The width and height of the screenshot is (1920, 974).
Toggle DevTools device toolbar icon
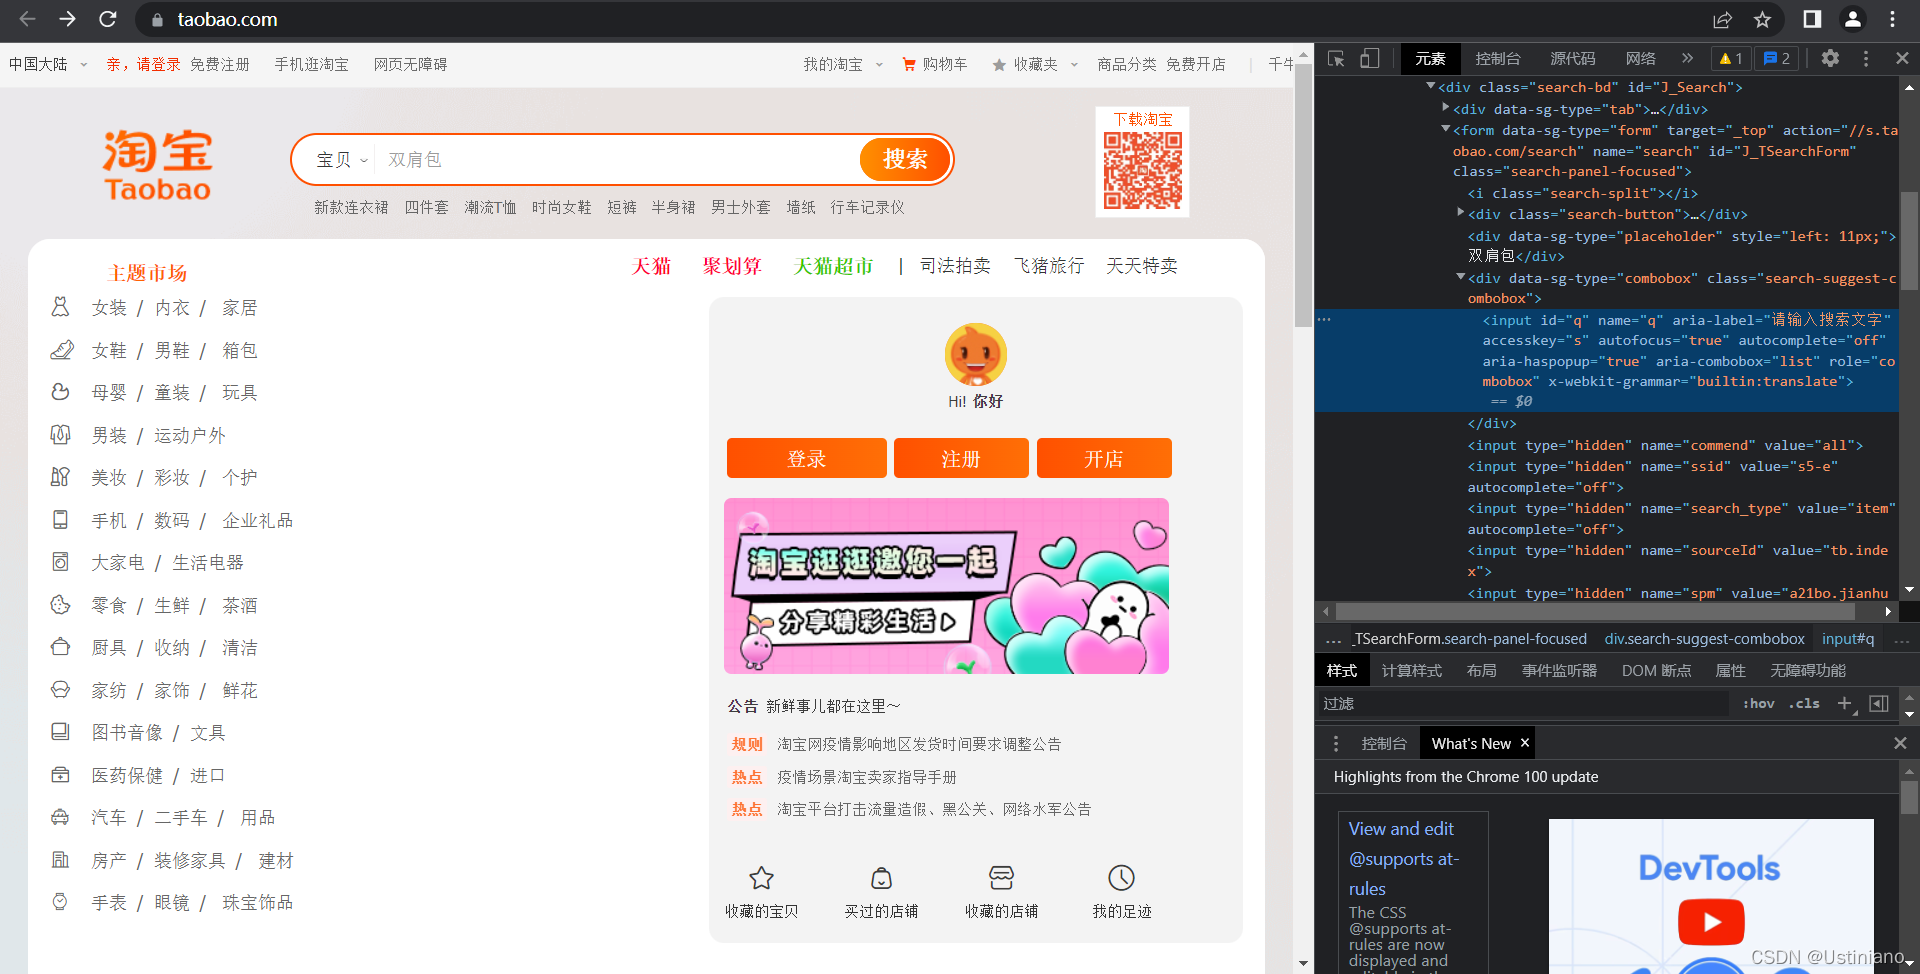click(1369, 59)
